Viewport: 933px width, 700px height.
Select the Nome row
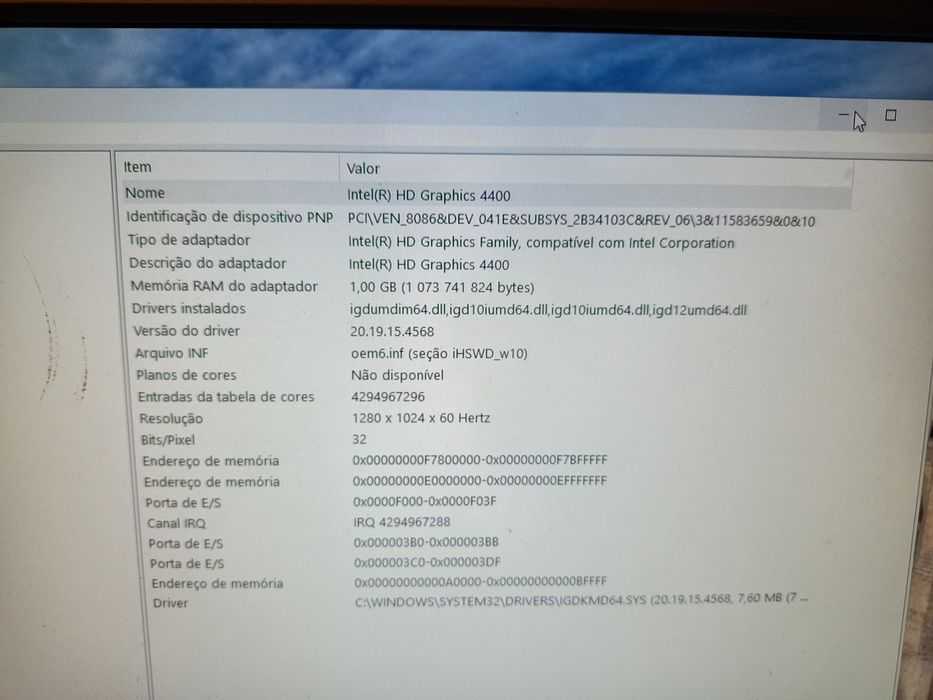coord(486,194)
